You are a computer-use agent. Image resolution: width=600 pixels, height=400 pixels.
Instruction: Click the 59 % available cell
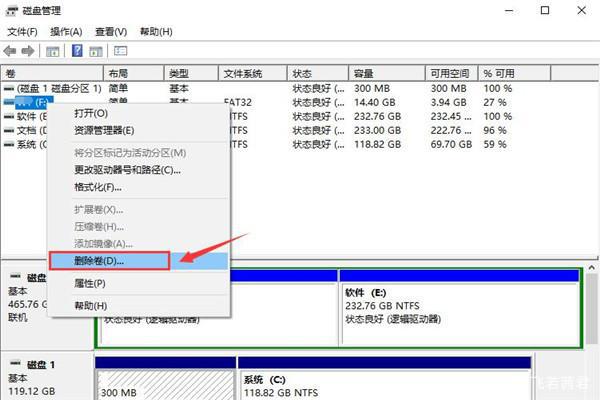495,145
